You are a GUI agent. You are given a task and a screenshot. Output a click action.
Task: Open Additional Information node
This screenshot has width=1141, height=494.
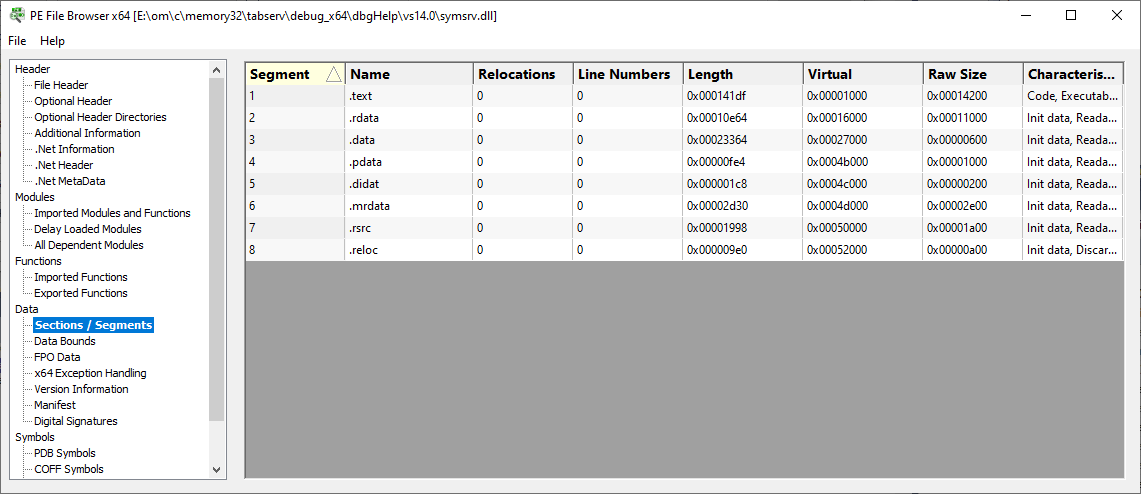click(87, 133)
